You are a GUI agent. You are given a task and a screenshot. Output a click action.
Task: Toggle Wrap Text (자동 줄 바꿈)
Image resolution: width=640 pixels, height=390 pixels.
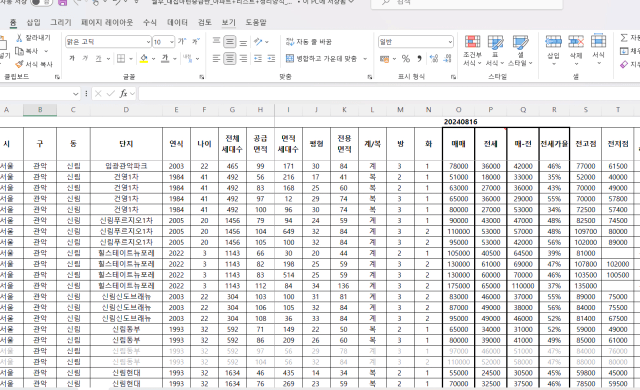pyautogui.click(x=309, y=42)
